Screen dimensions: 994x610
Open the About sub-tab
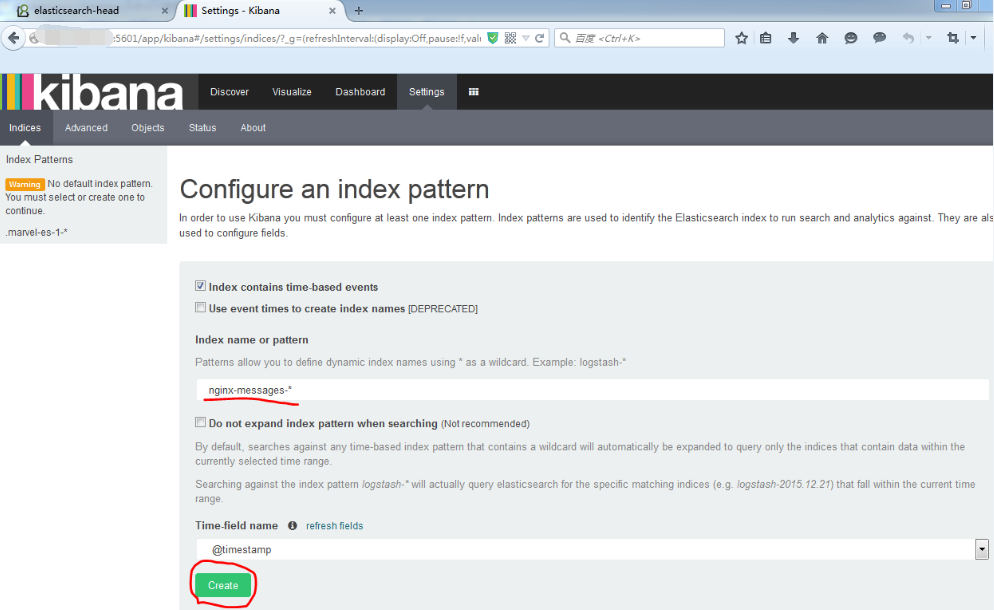click(253, 127)
